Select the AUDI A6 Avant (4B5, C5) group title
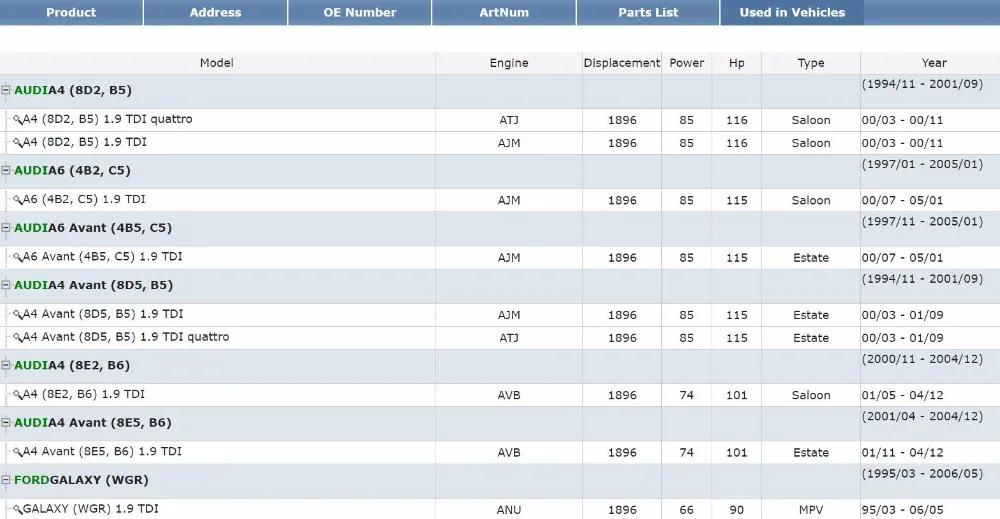Screen dimensions: 1000x519 93,228
